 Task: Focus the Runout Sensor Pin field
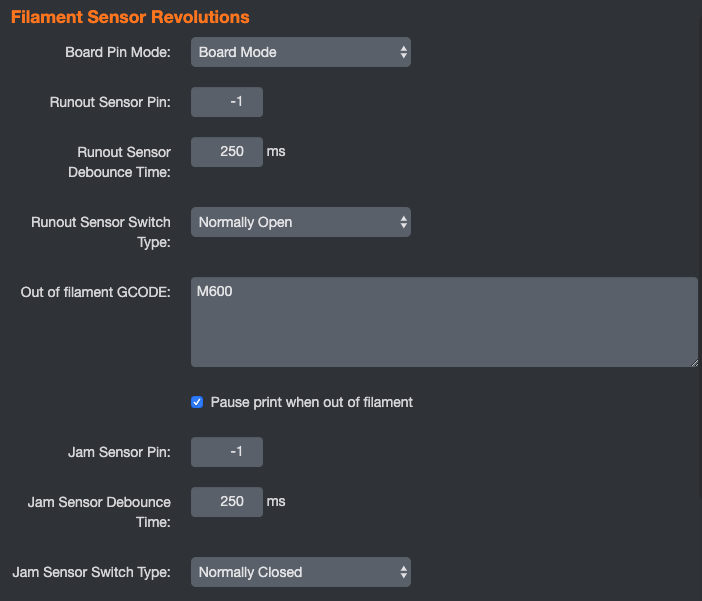[x=227, y=102]
